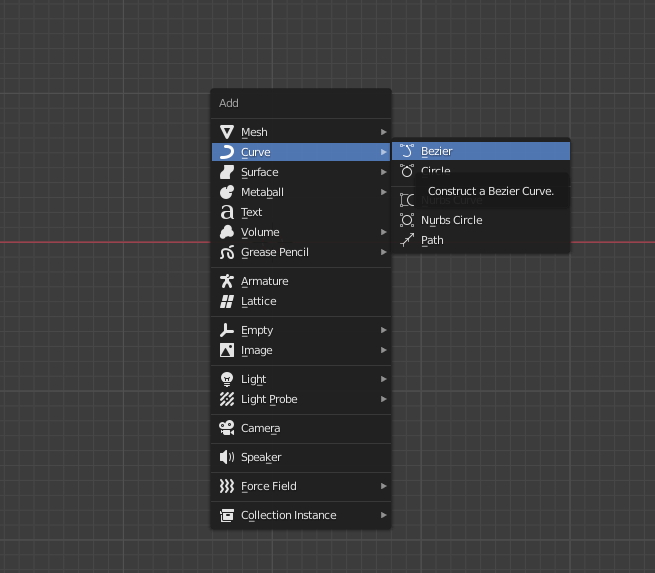The height and width of the screenshot is (573, 655).
Task: Expand the Collection Instance submenu arrow
Action: point(383,515)
